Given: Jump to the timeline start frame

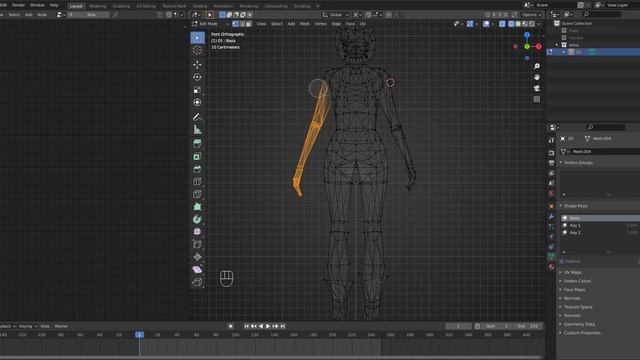Looking at the screenshot, I should [247, 326].
